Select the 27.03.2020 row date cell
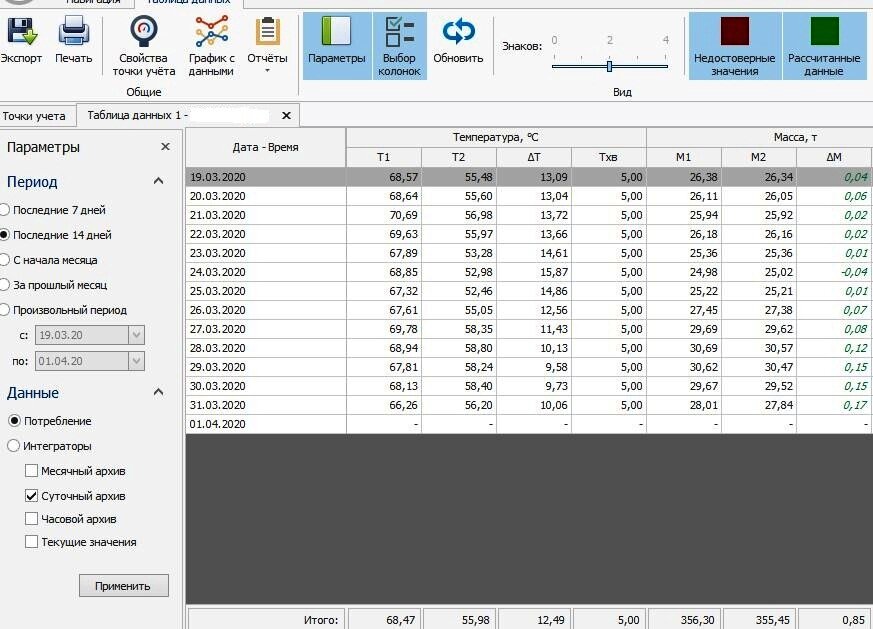 tap(266, 329)
